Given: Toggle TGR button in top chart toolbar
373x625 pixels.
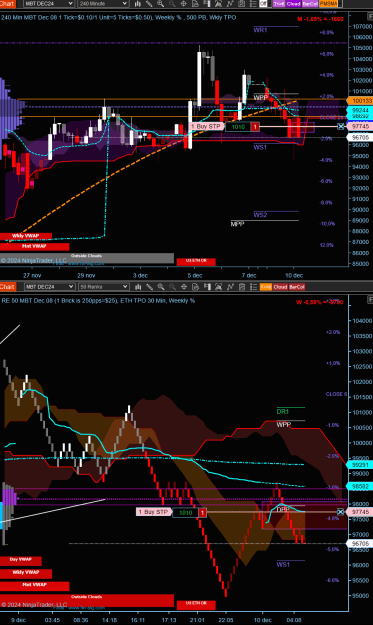Looking at the screenshot, I should (x=279, y=4).
